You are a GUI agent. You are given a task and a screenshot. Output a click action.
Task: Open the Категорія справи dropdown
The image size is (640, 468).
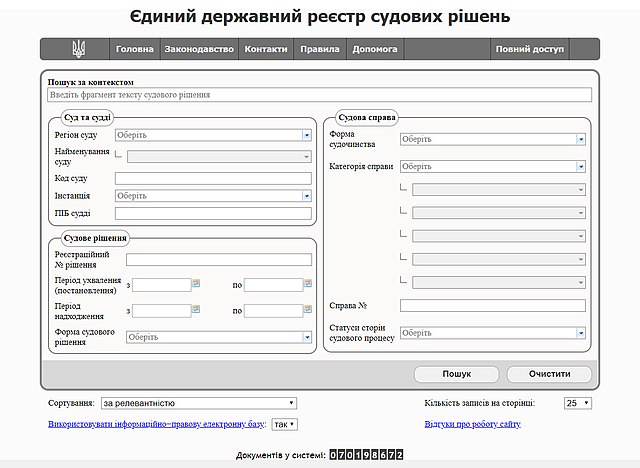(493, 166)
